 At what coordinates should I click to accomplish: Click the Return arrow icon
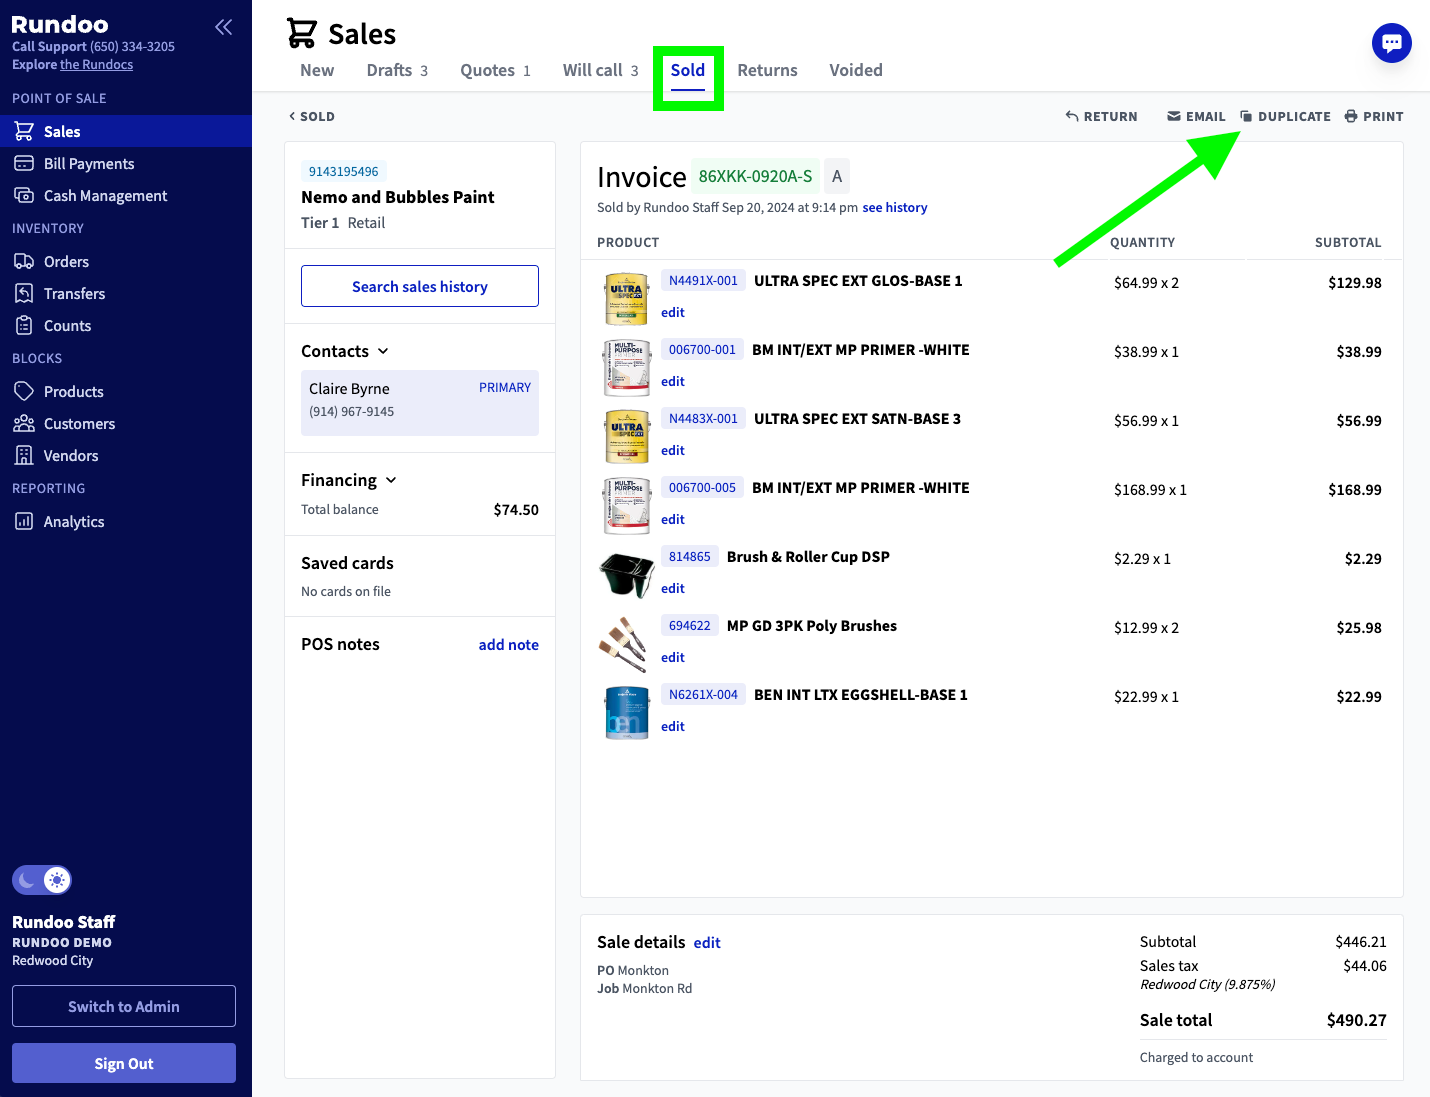pos(1072,116)
